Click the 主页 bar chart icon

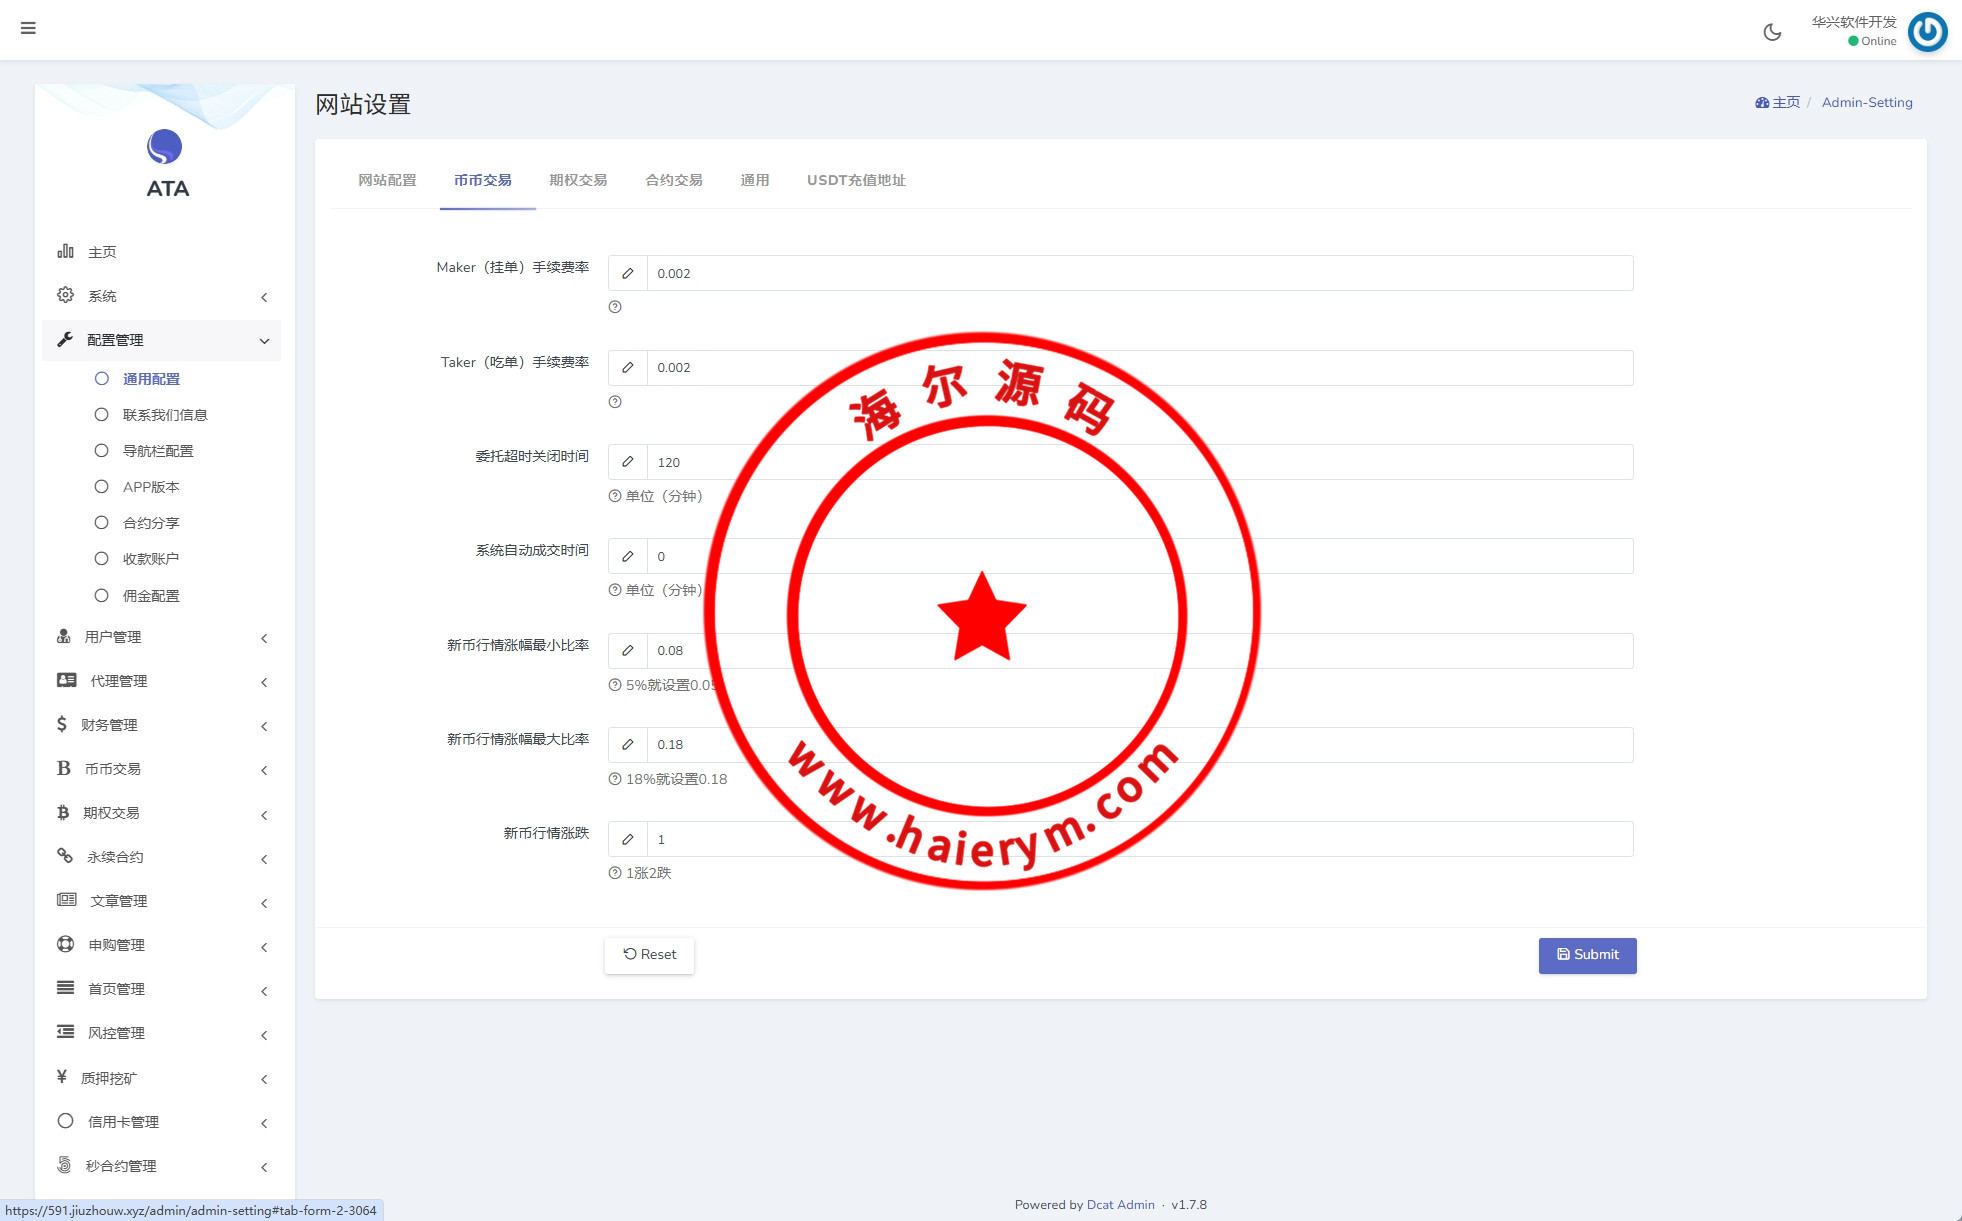pyautogui.click(x=66, y=251)
